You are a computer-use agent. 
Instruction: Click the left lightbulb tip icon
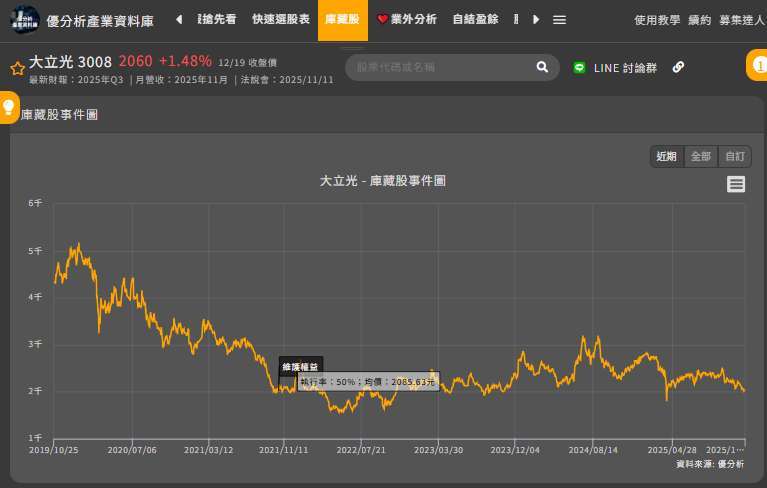coord(8,105)
